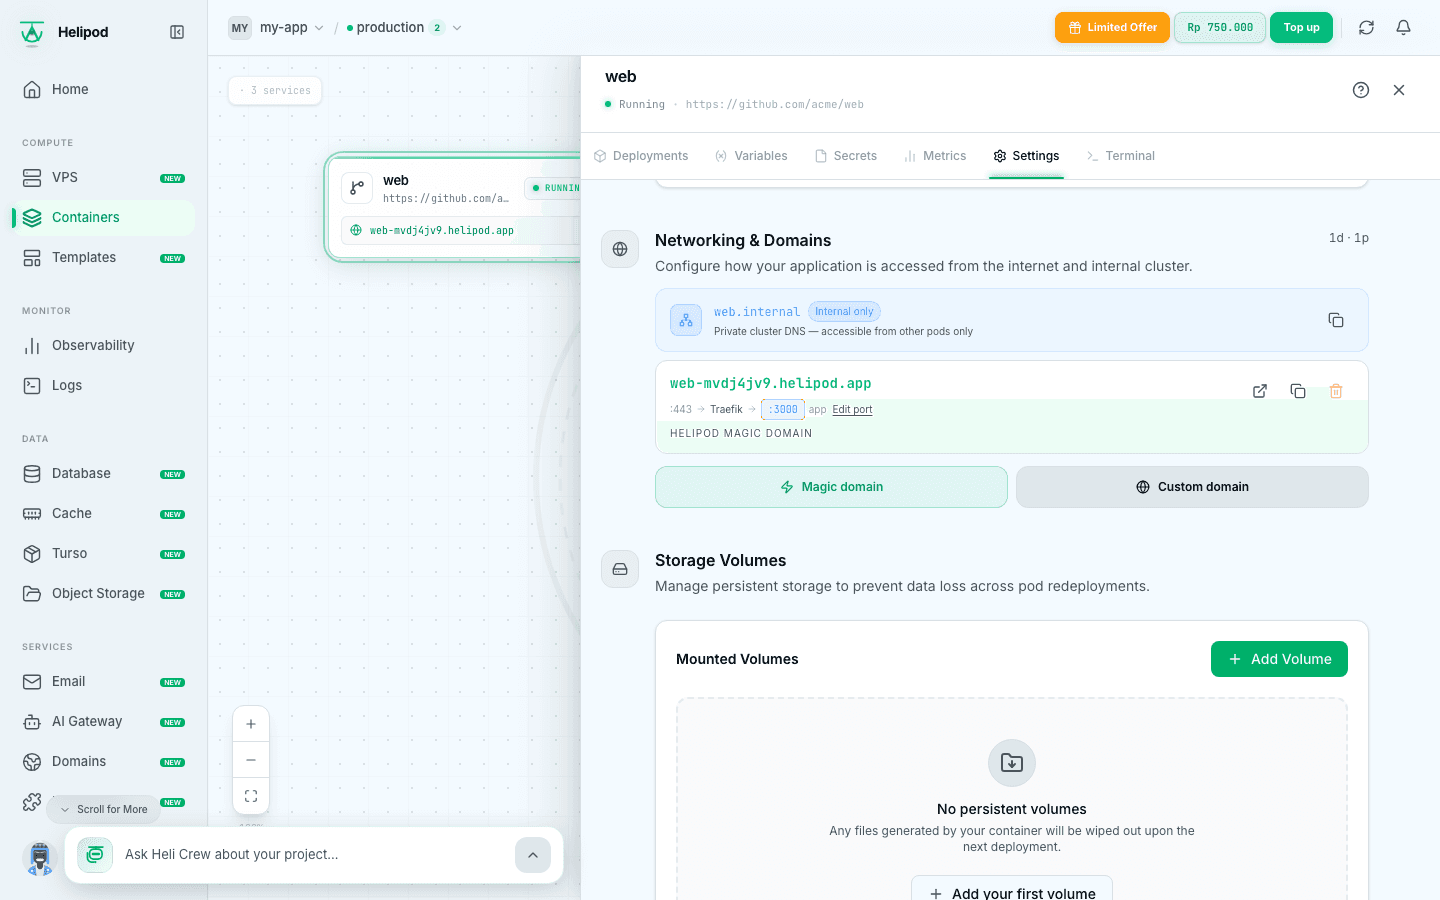This screenshot has height=900, width=1440.
Task: Click the web.internal network icon
Action: click(x=686, y=320)
